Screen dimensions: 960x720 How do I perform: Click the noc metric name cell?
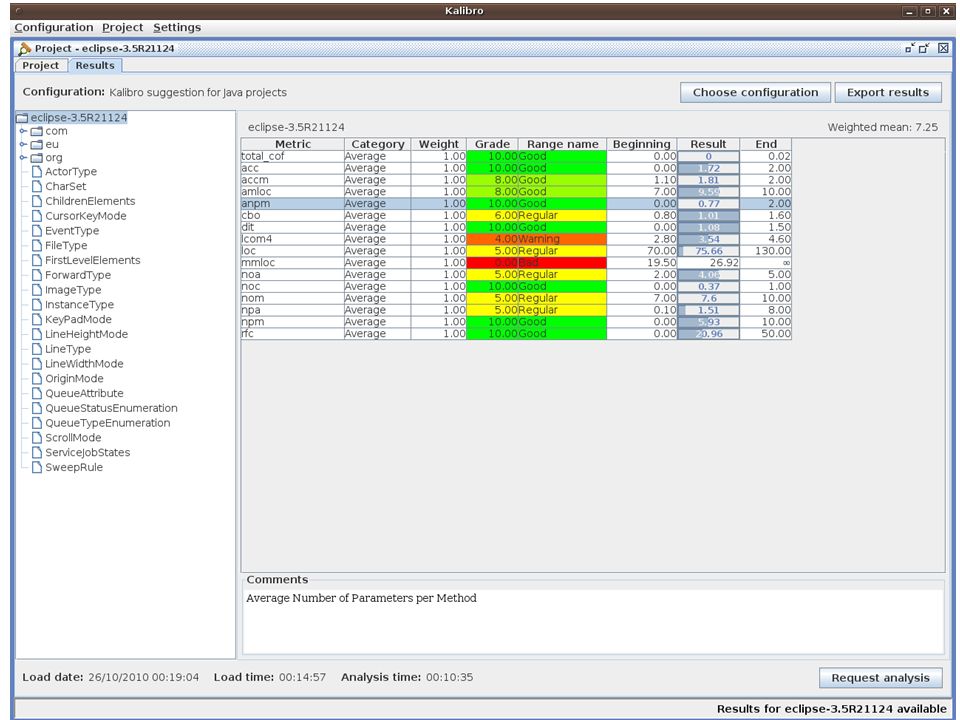click(293, 287)
